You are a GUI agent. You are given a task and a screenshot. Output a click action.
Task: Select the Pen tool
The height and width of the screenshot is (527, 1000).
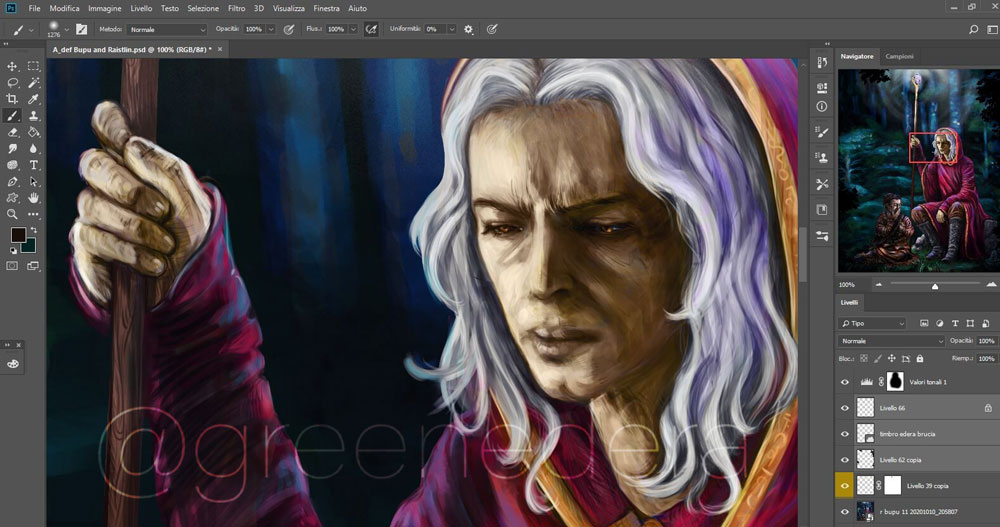point(12,182)
